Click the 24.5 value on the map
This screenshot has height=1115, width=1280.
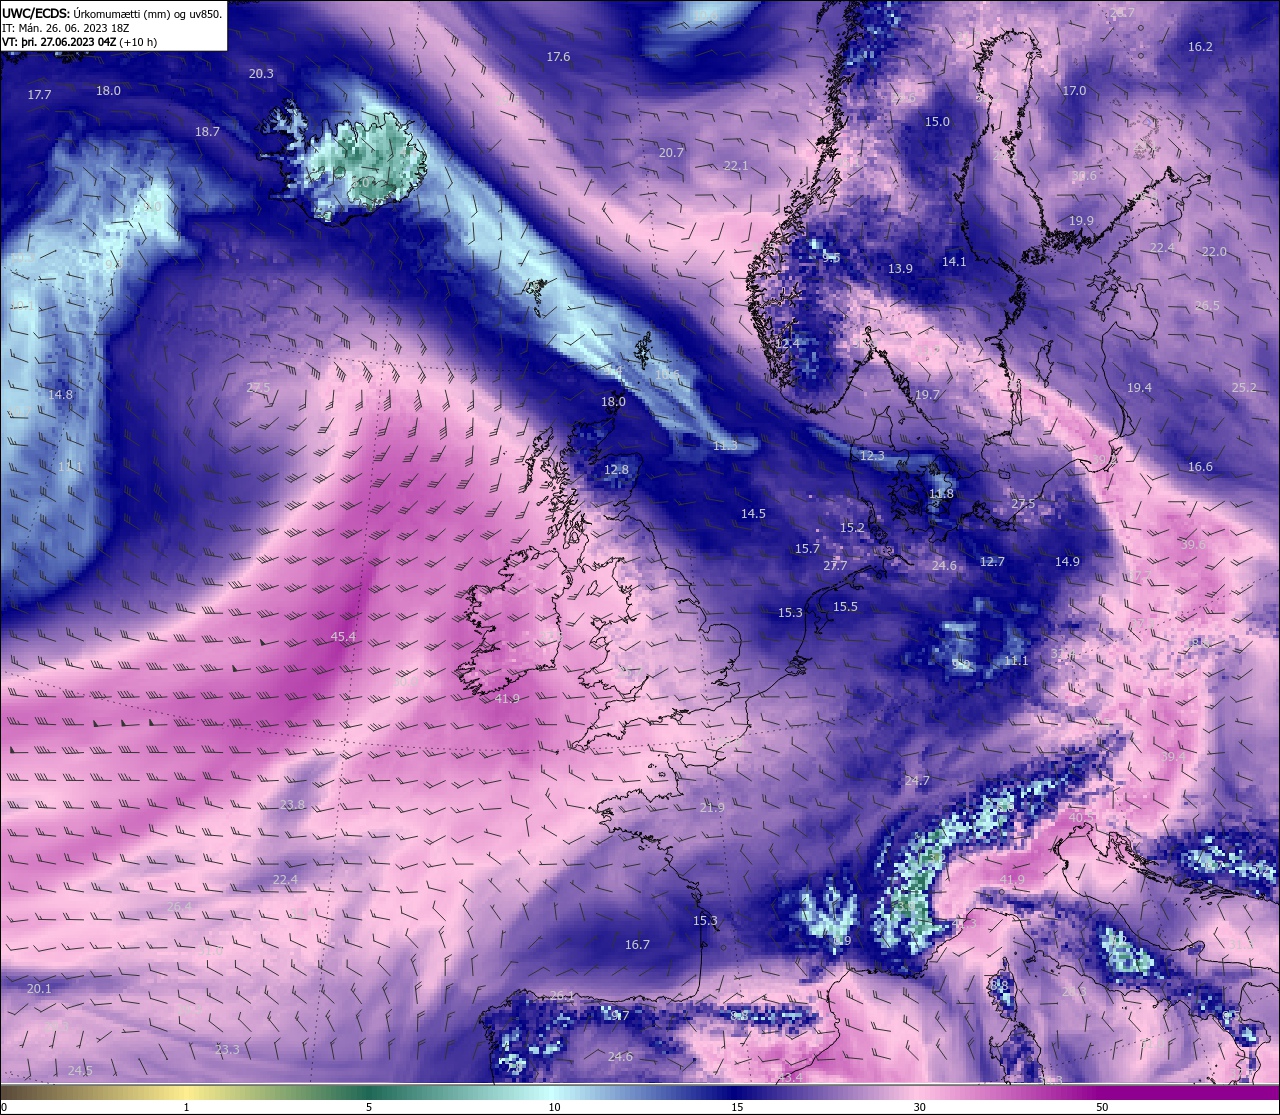pos(80,1071)
